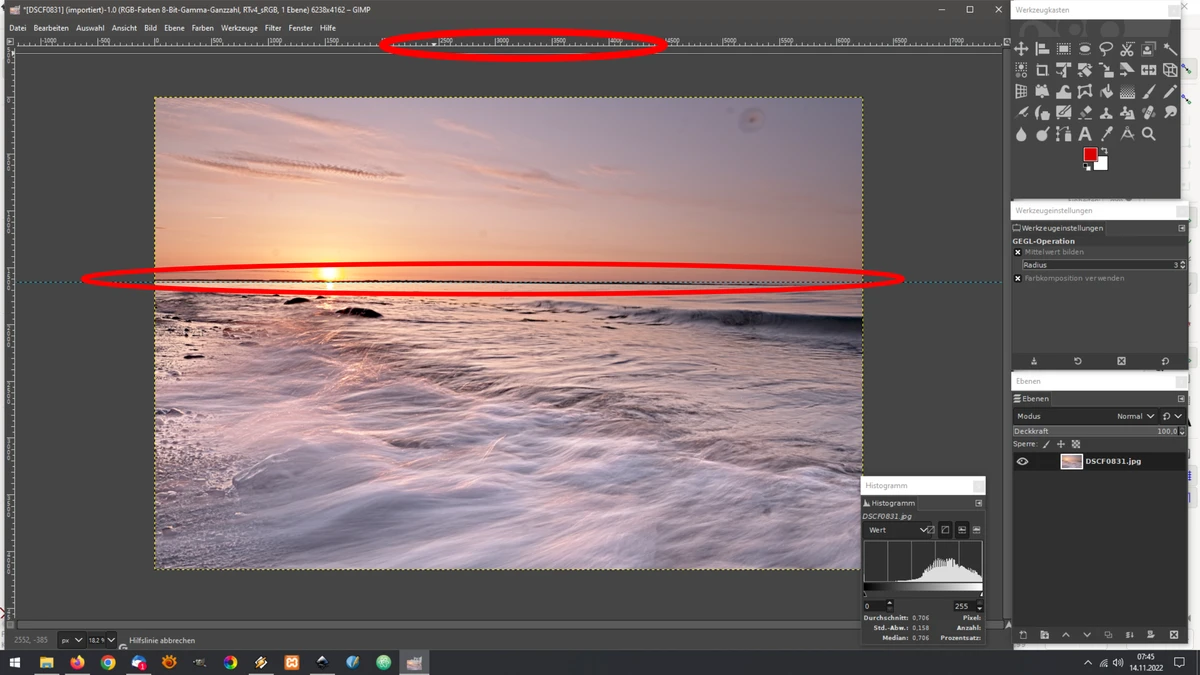1200x675 pixels.
Task: Toggle Farbkomposition verwenden checkbox
Action: point(1018,278)
